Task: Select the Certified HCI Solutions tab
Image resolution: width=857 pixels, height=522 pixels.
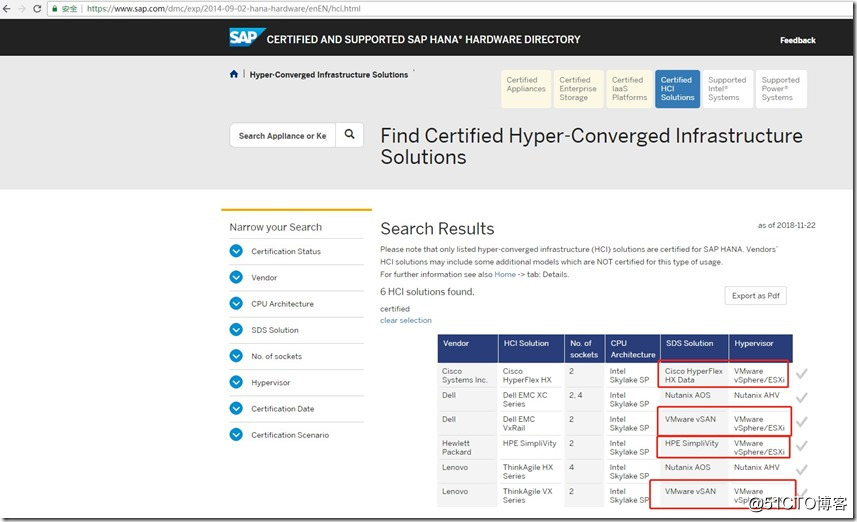Action: (x=677, y=89)
